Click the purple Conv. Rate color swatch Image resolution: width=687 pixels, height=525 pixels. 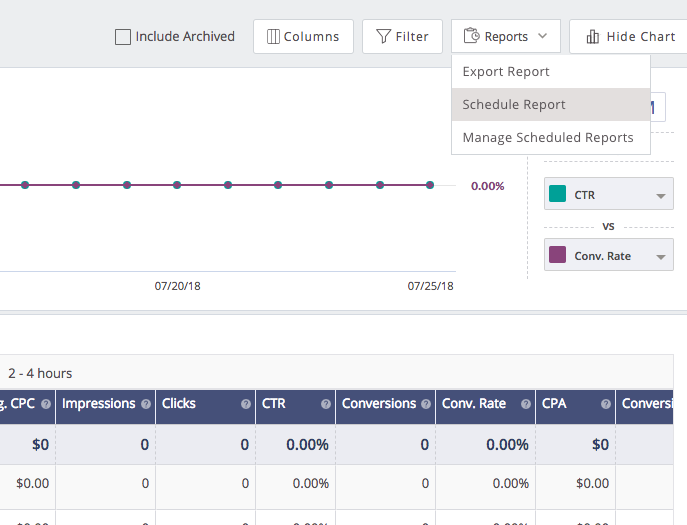point(558,256)
